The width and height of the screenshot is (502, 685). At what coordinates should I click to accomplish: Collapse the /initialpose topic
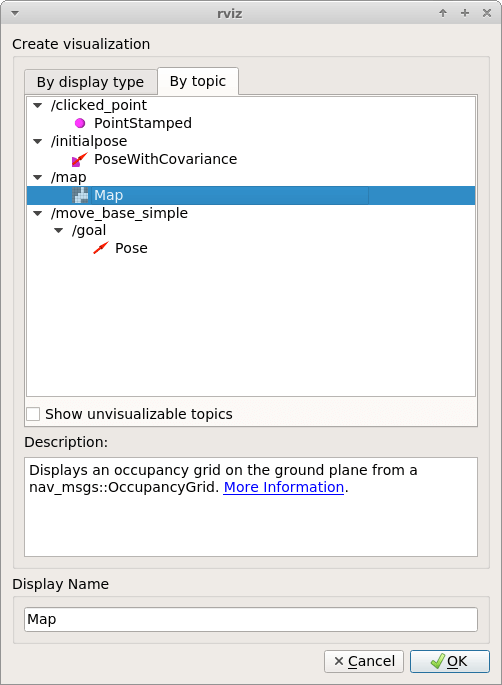(x=38, y=141)
